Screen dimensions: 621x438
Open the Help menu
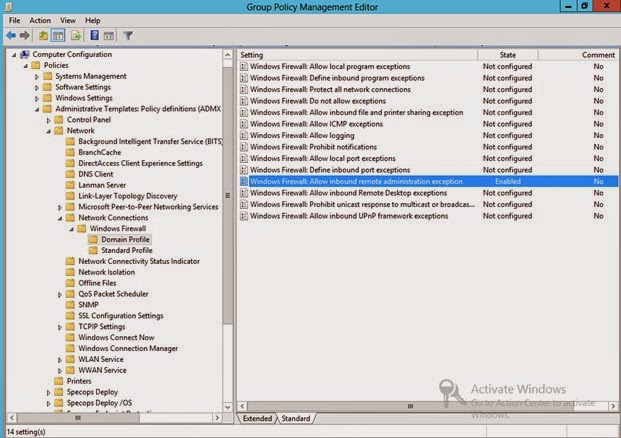coord(93,20)
